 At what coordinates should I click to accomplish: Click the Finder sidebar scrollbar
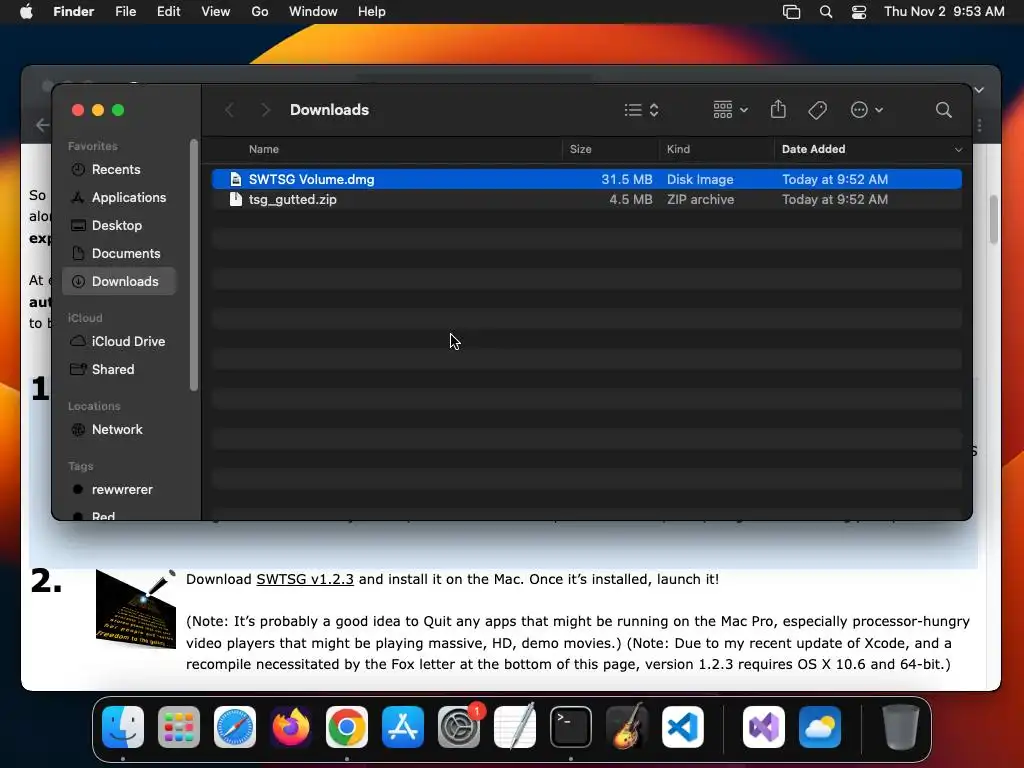(x=193, y=264)
